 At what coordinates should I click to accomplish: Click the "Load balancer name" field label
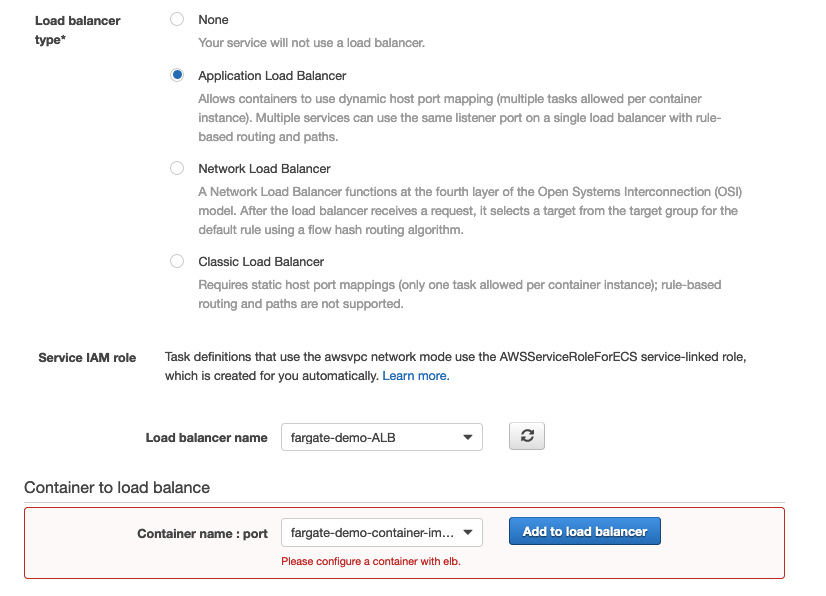(x=206, y=438)
